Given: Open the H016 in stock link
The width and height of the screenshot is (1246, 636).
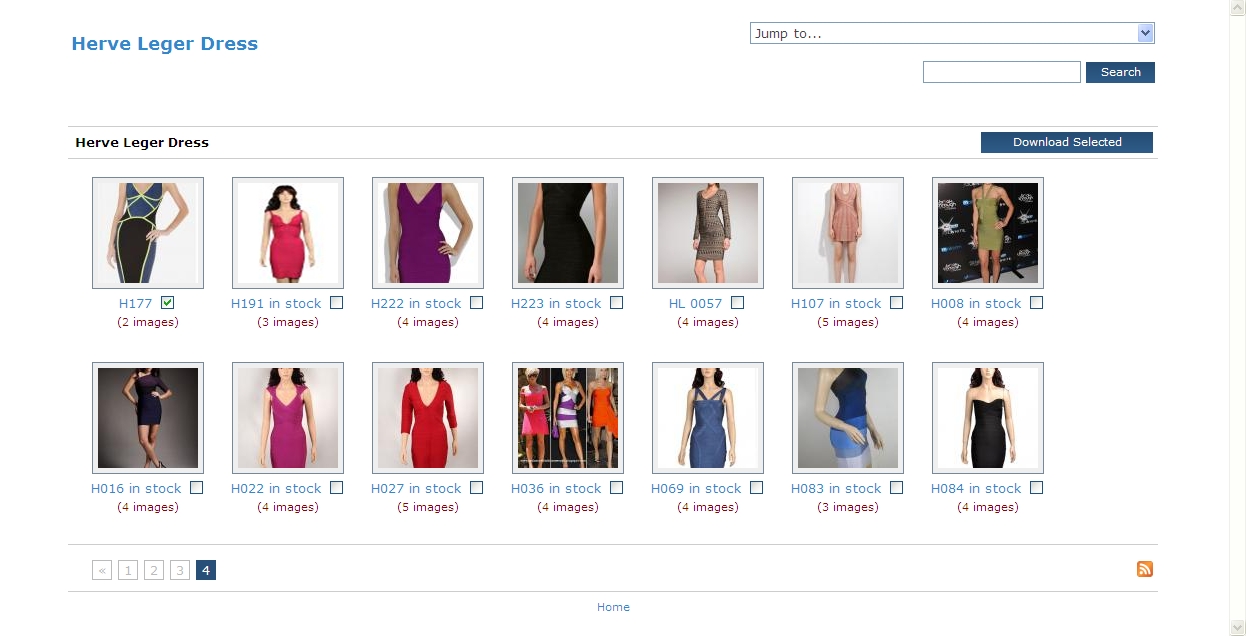Looking at the screenshot, I should [x=136, y=488].
